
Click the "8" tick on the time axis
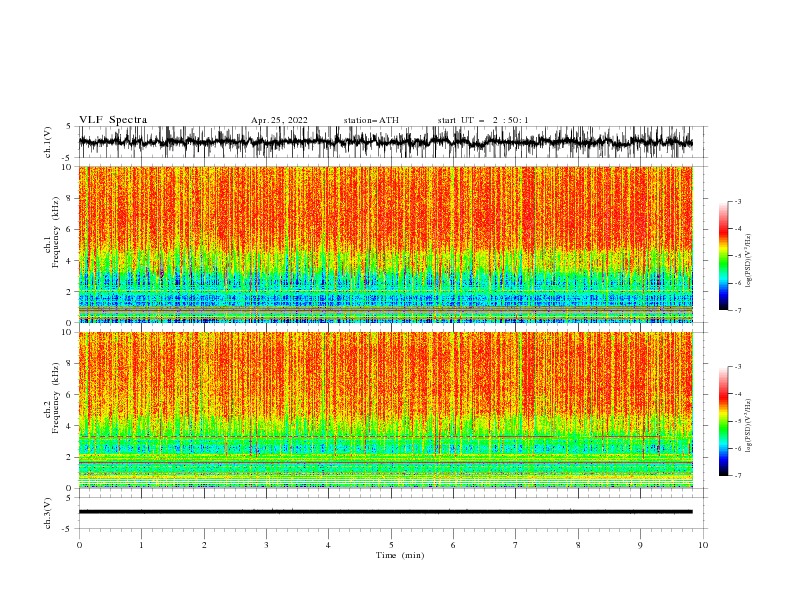click(x=578, y=545)
